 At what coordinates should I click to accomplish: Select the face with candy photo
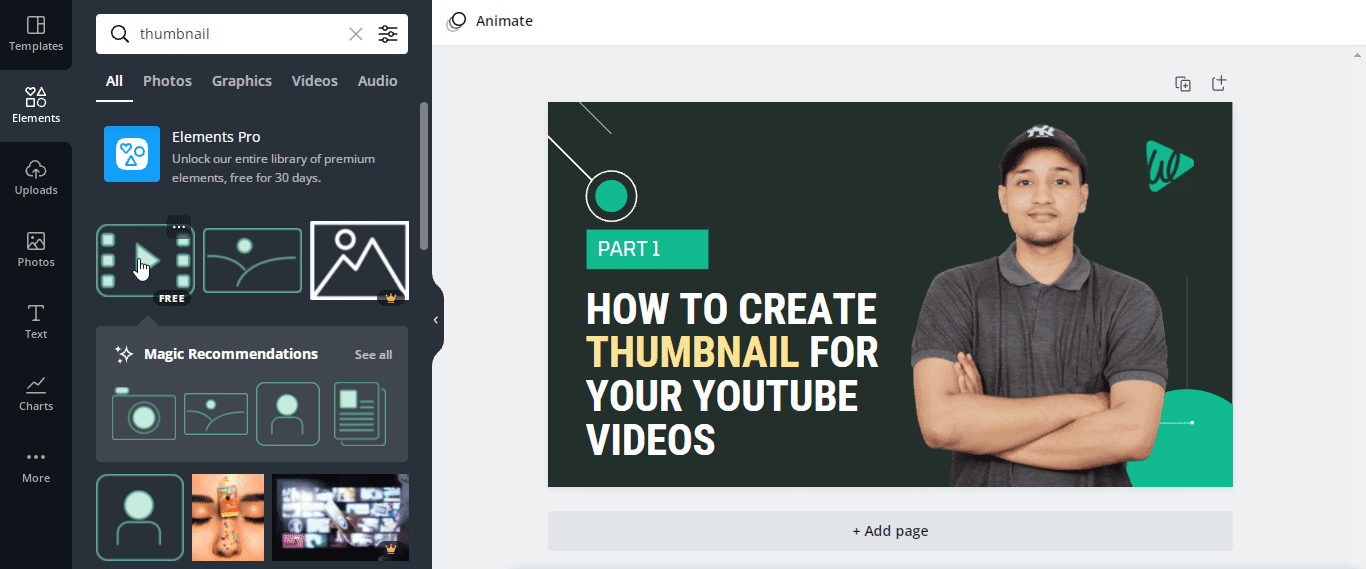click(x=228, y=517)
